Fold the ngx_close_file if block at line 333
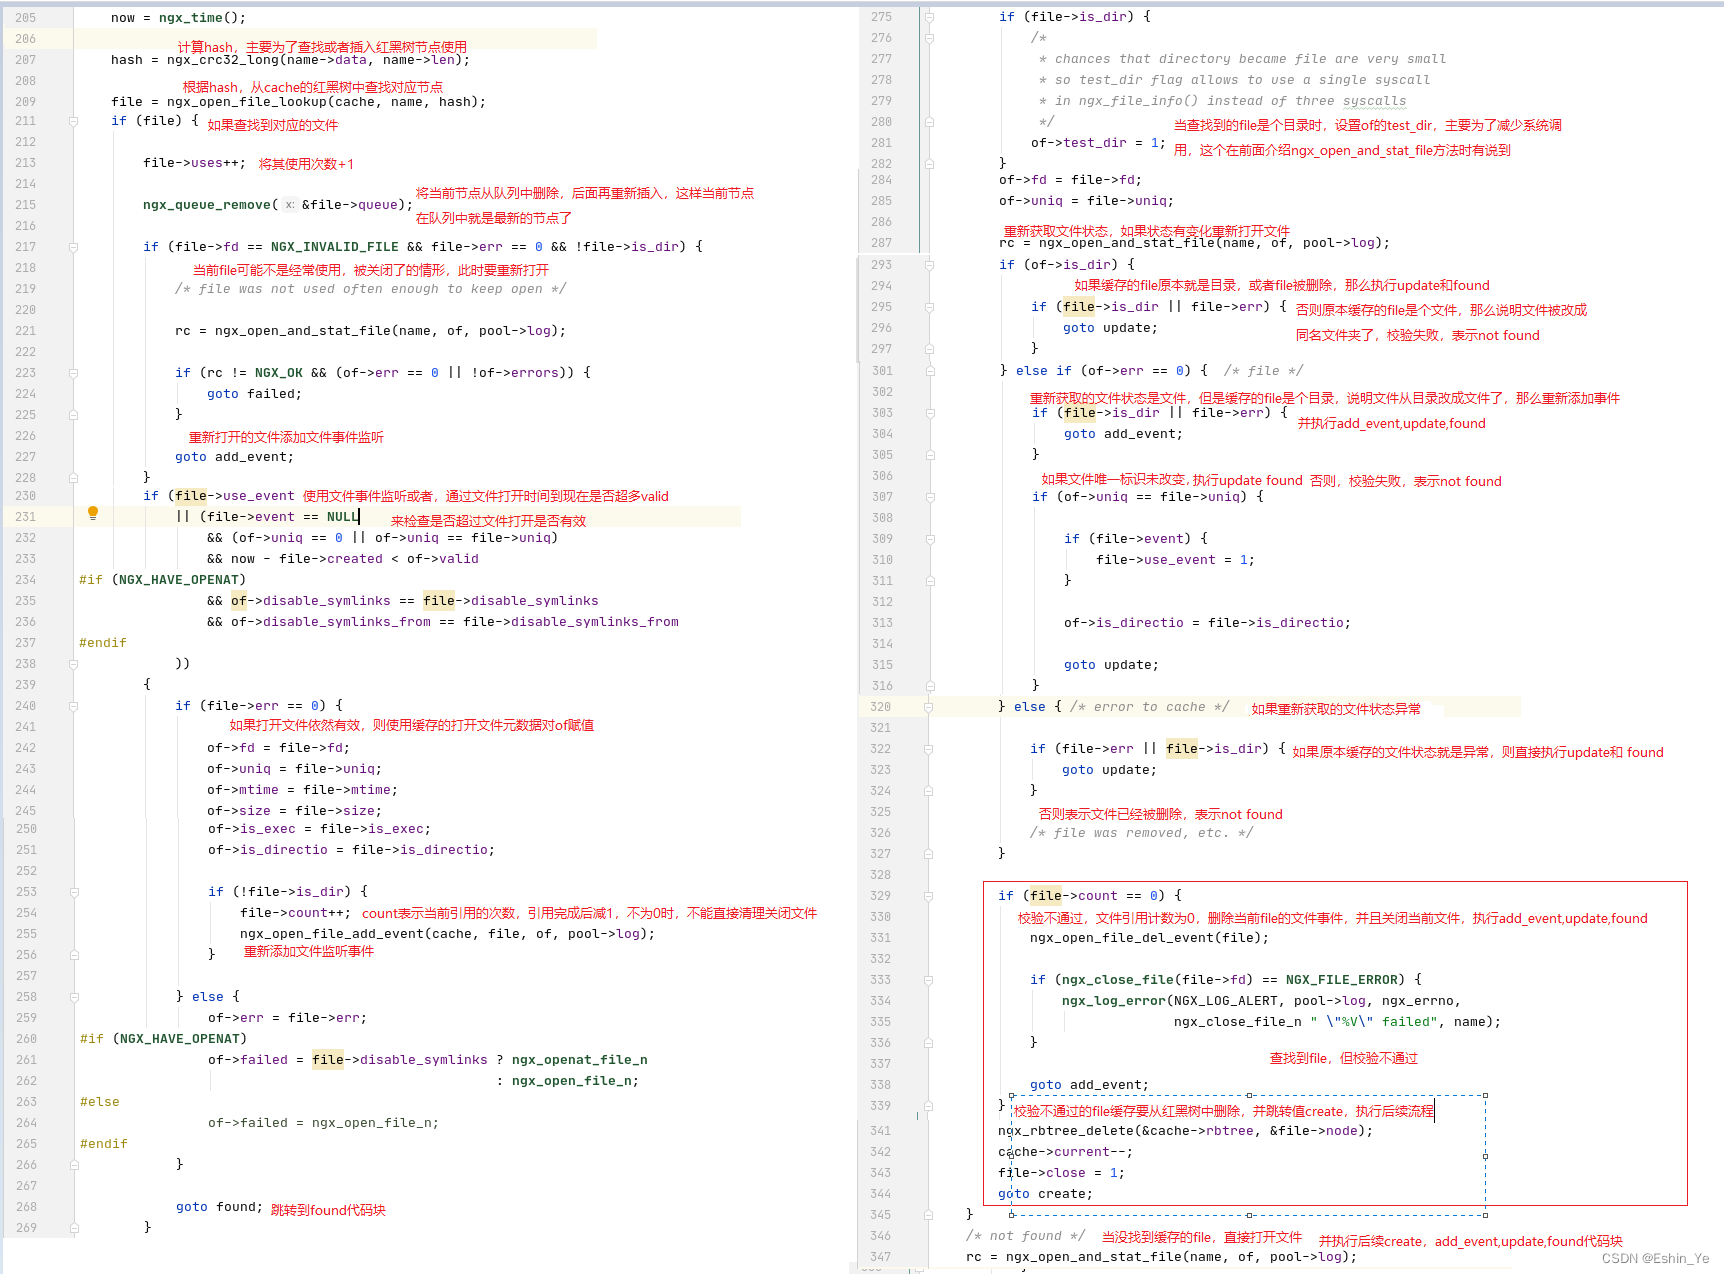This screenshot has width=1724, height=1274. (x=929, y=980)
